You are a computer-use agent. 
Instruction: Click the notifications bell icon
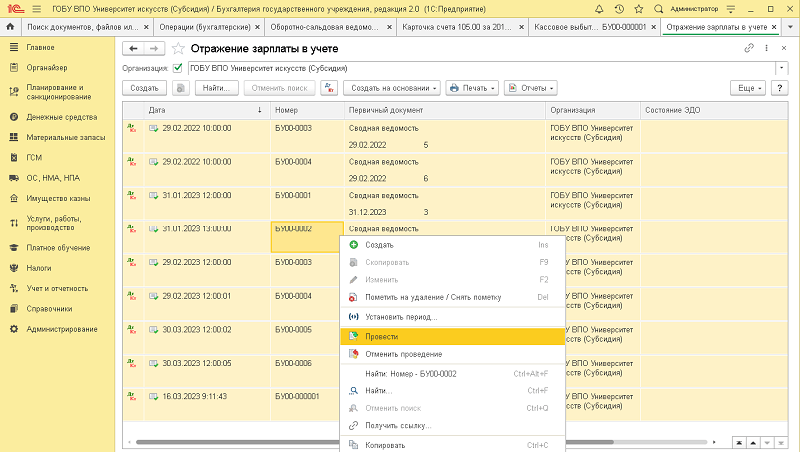(x=600, y=8)
